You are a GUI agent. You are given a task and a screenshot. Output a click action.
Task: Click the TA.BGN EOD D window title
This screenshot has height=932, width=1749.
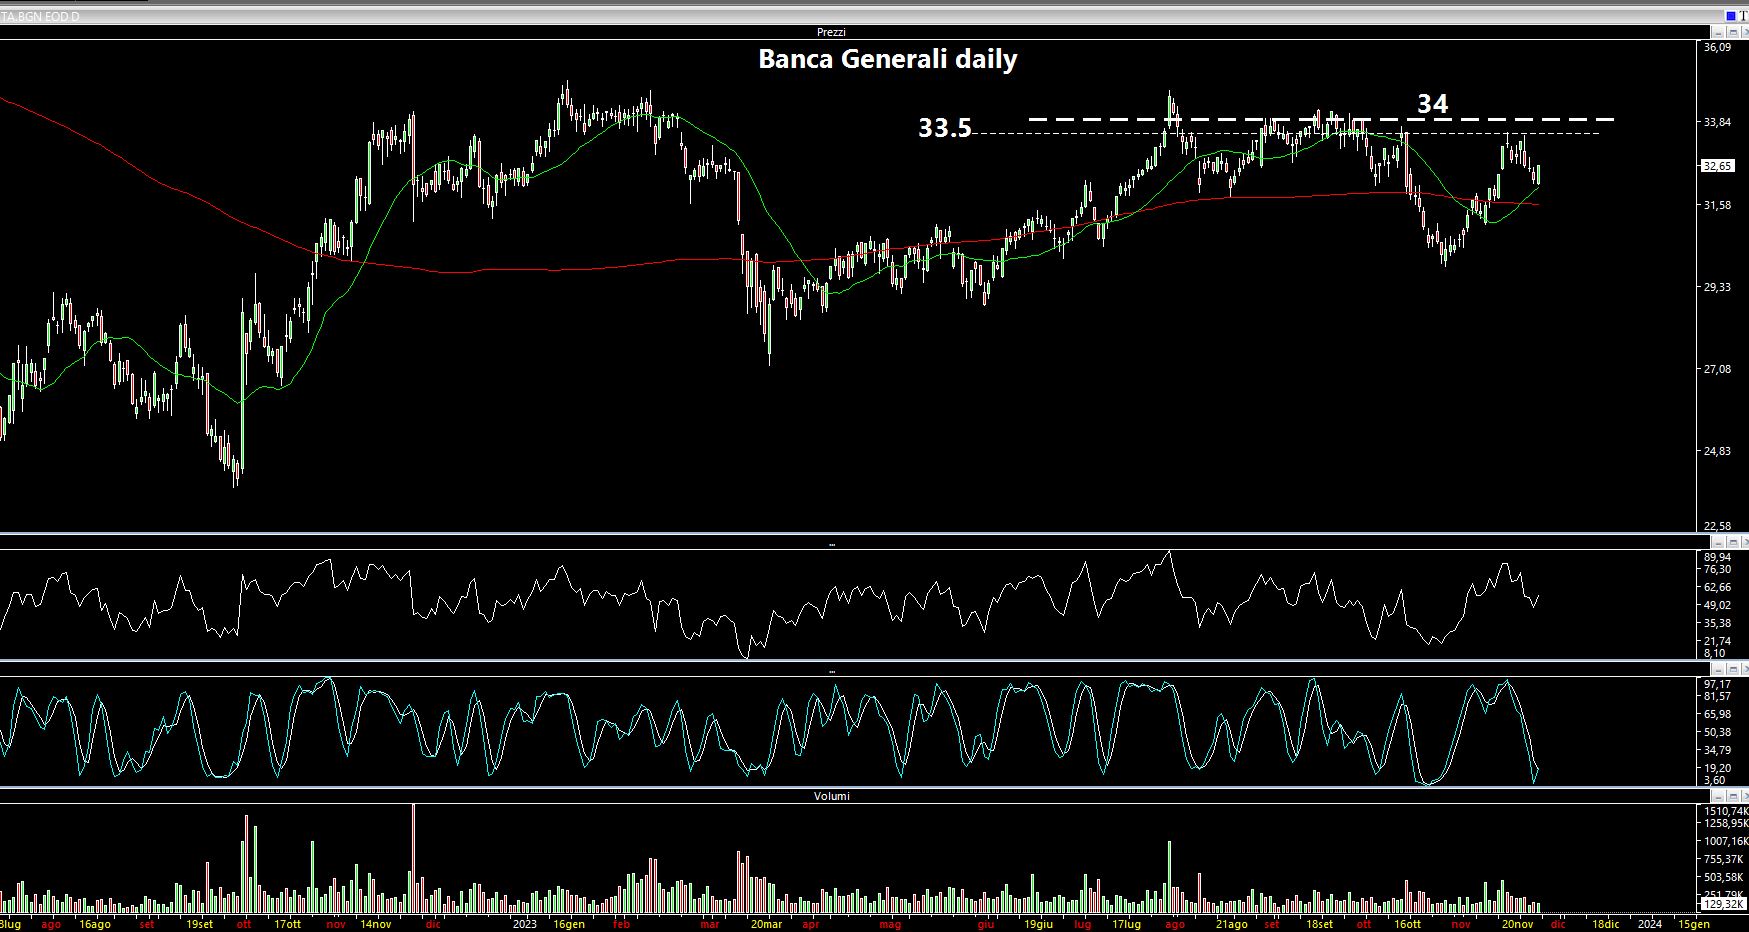click(x=40, y=17)
